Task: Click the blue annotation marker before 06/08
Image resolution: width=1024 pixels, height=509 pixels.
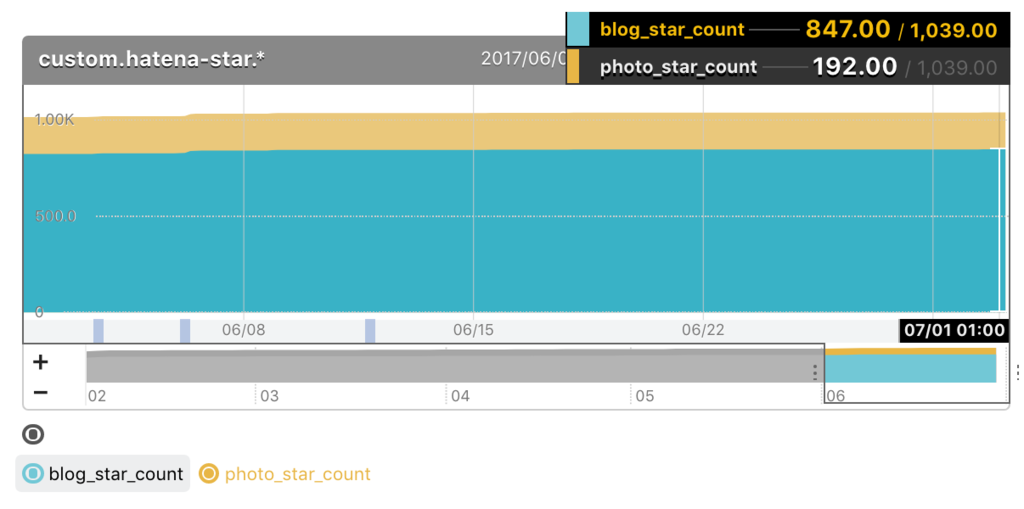Action: pos(185,331)
